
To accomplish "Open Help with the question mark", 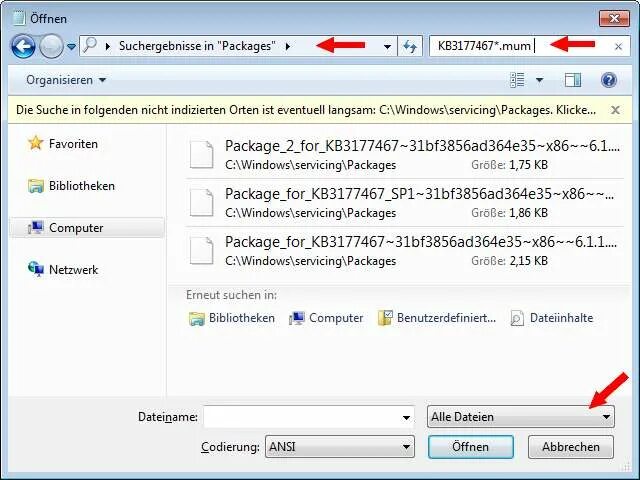I will 608,80.
